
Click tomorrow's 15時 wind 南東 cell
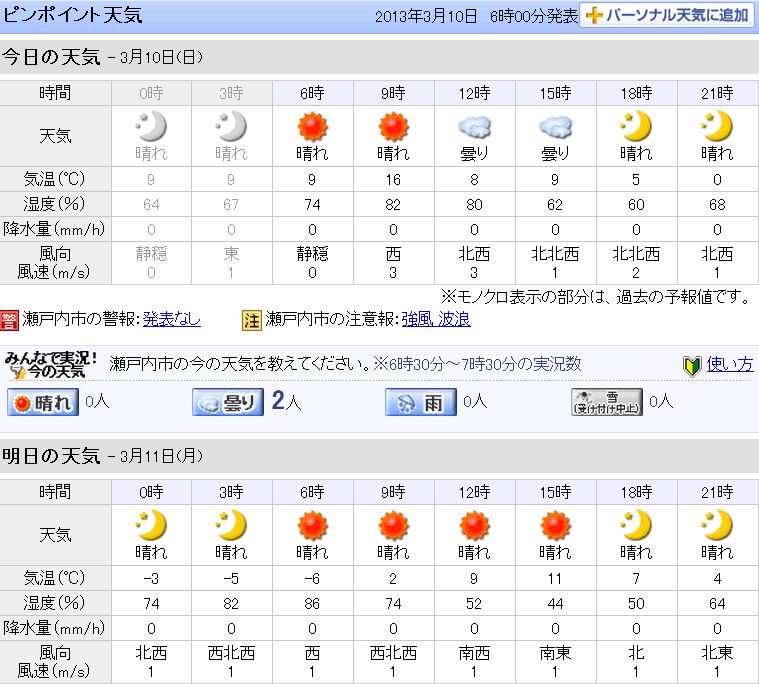coord(555,662)
